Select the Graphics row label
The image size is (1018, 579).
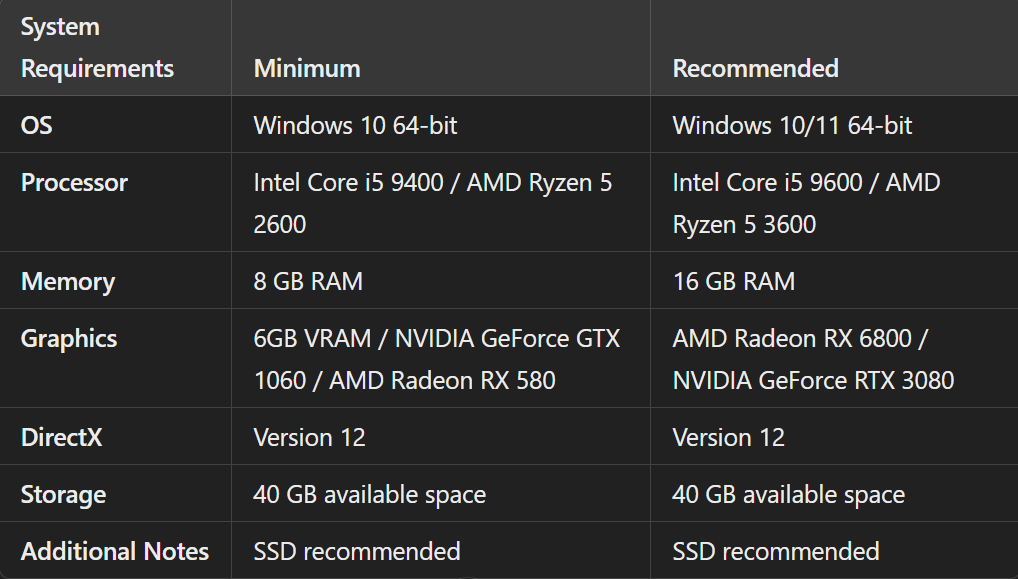point(69,339)
